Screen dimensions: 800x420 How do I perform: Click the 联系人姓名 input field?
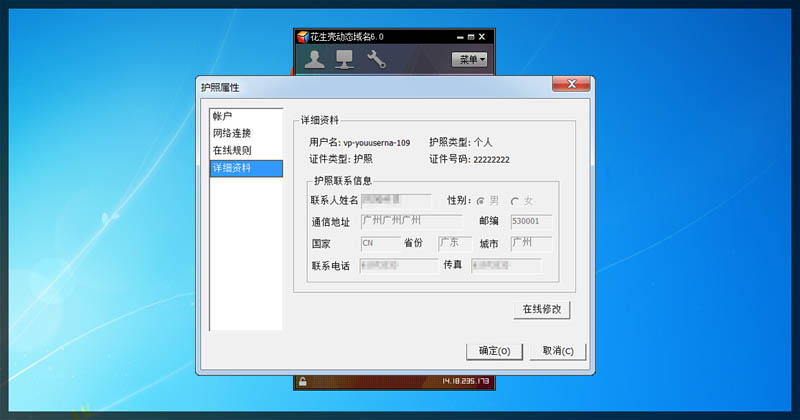tap(396, 201)
